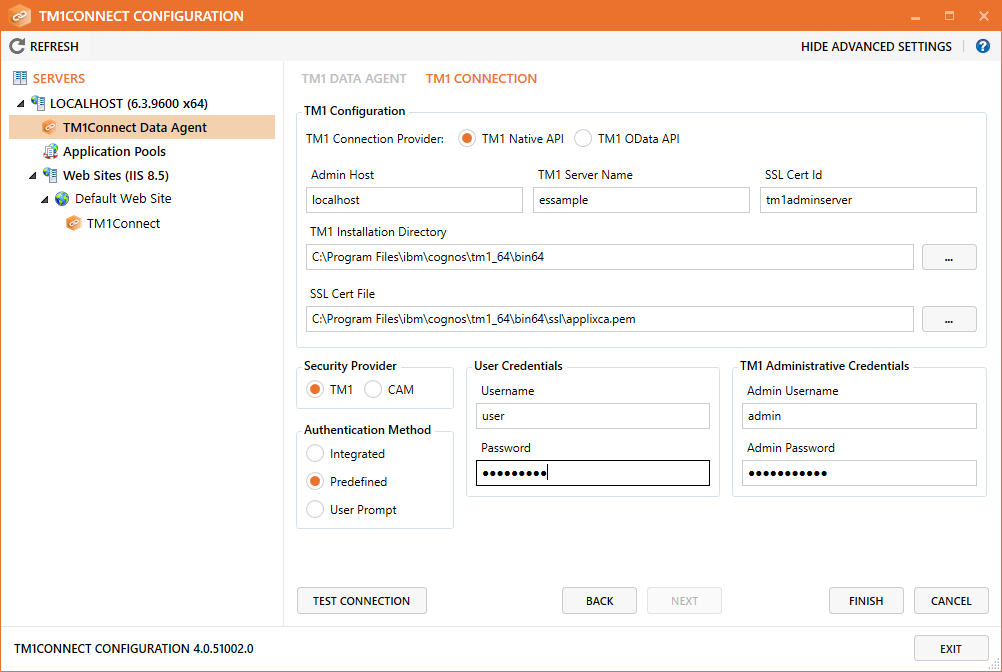1002x672 pixels.
Task: Cancel the configuration wizard
Action: pyautogui.click(x=951, y=600)
